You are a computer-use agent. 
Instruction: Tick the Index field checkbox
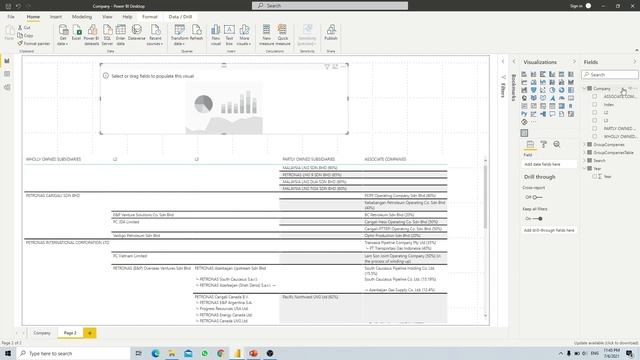coord(595,104)
